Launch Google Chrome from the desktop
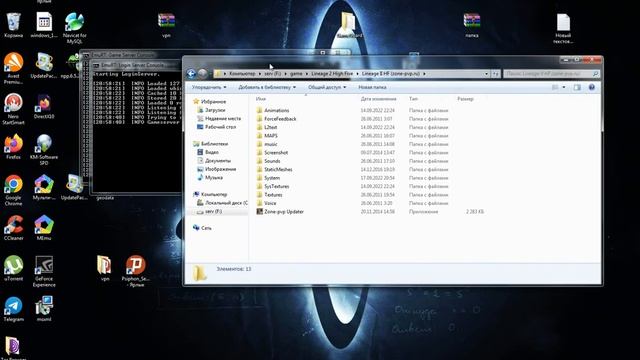640x360 pixels. [x=13, y=191]
